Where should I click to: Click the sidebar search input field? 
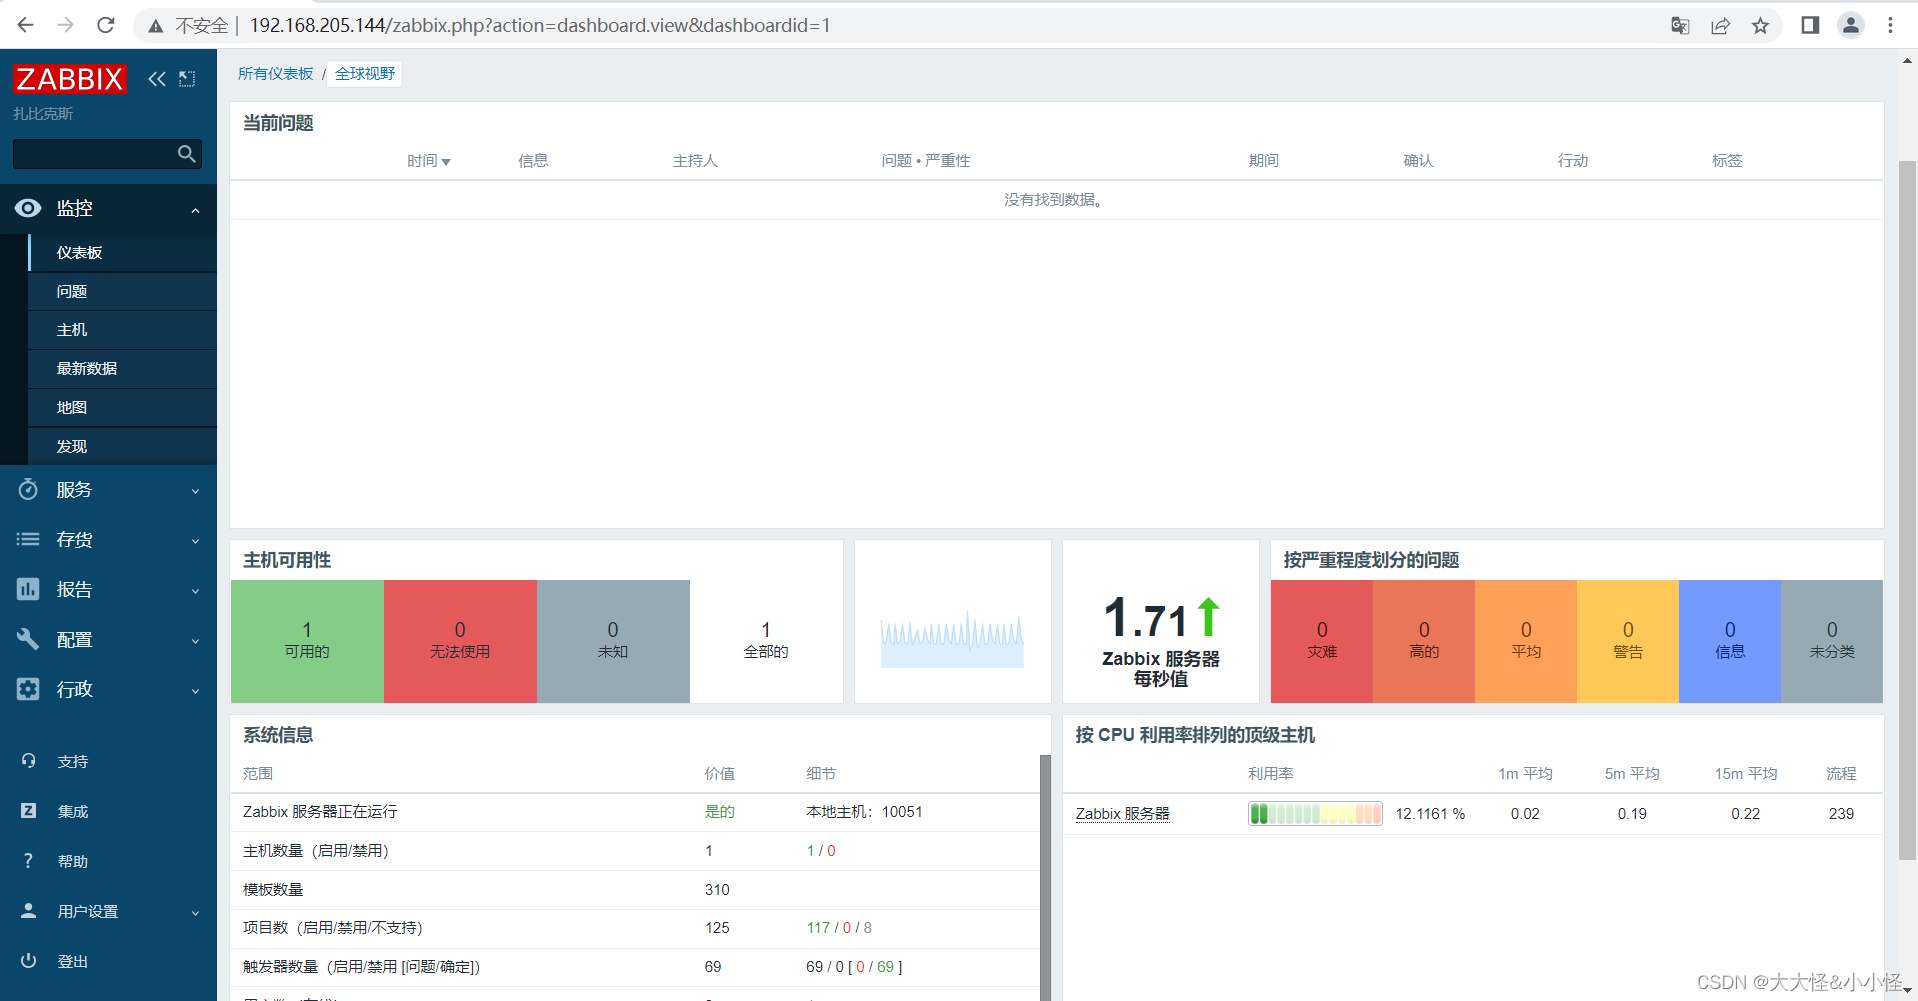[x=93, y=154]
